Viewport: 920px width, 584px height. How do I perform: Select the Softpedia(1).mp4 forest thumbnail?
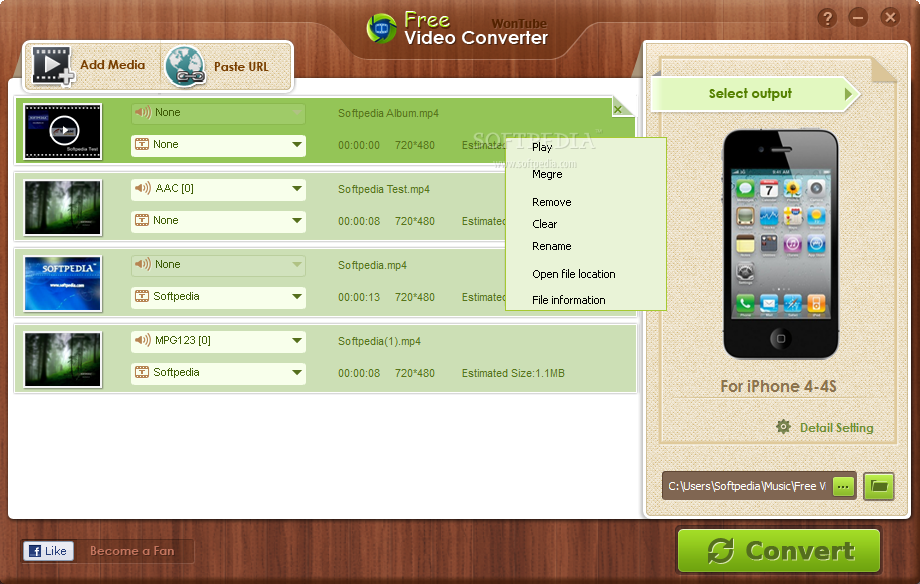coord(63,360)
